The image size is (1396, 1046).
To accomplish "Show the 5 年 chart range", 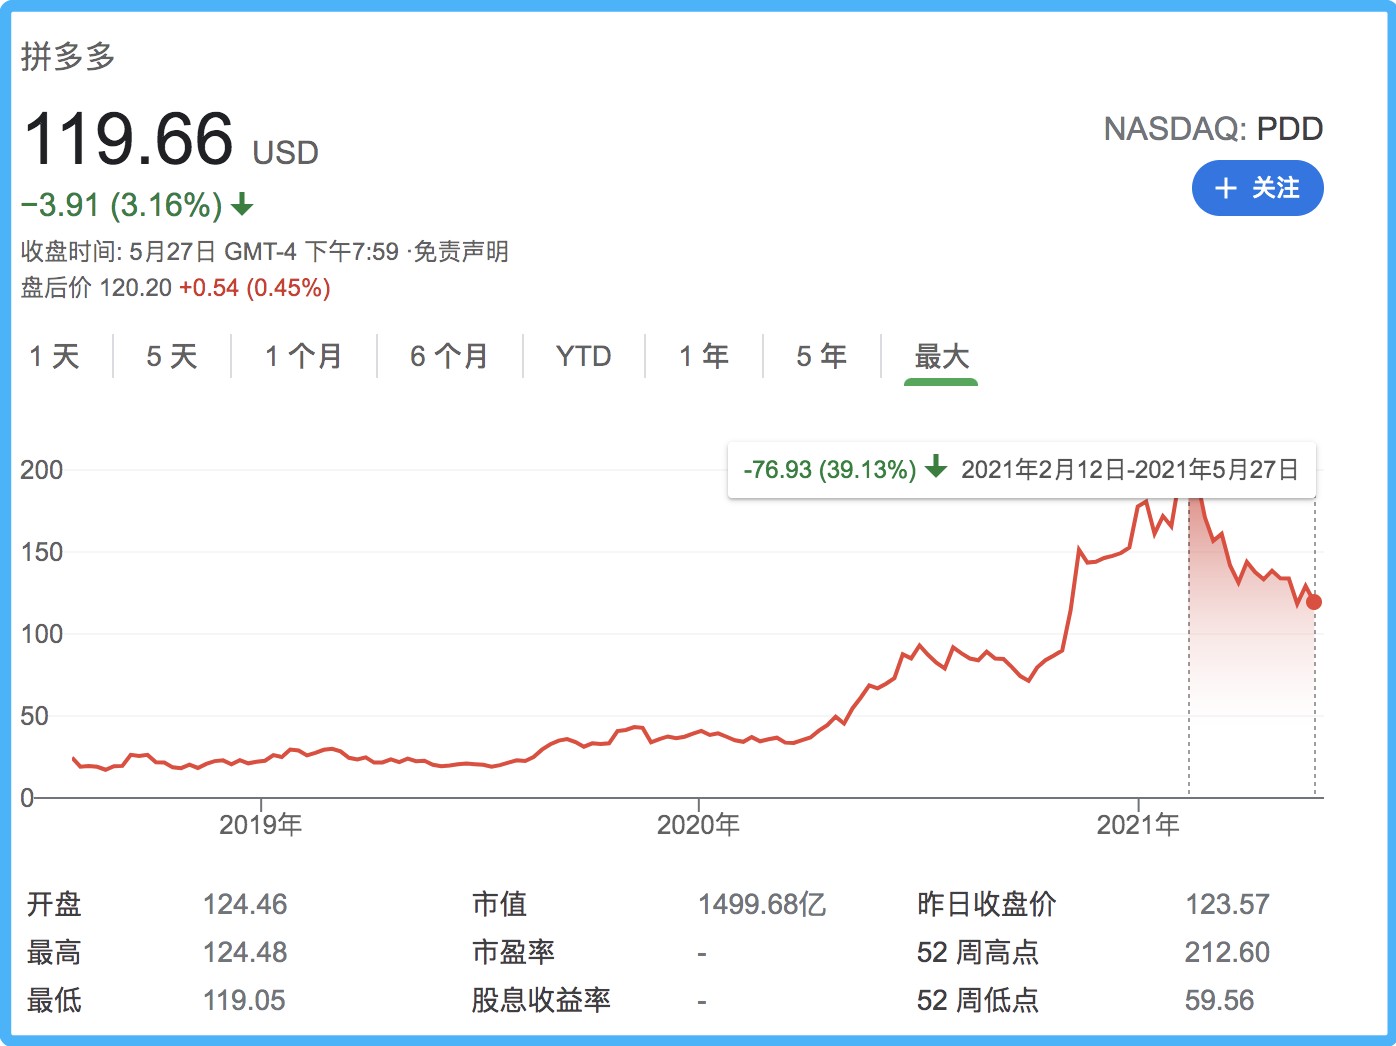I will click(x=821, y=356).
